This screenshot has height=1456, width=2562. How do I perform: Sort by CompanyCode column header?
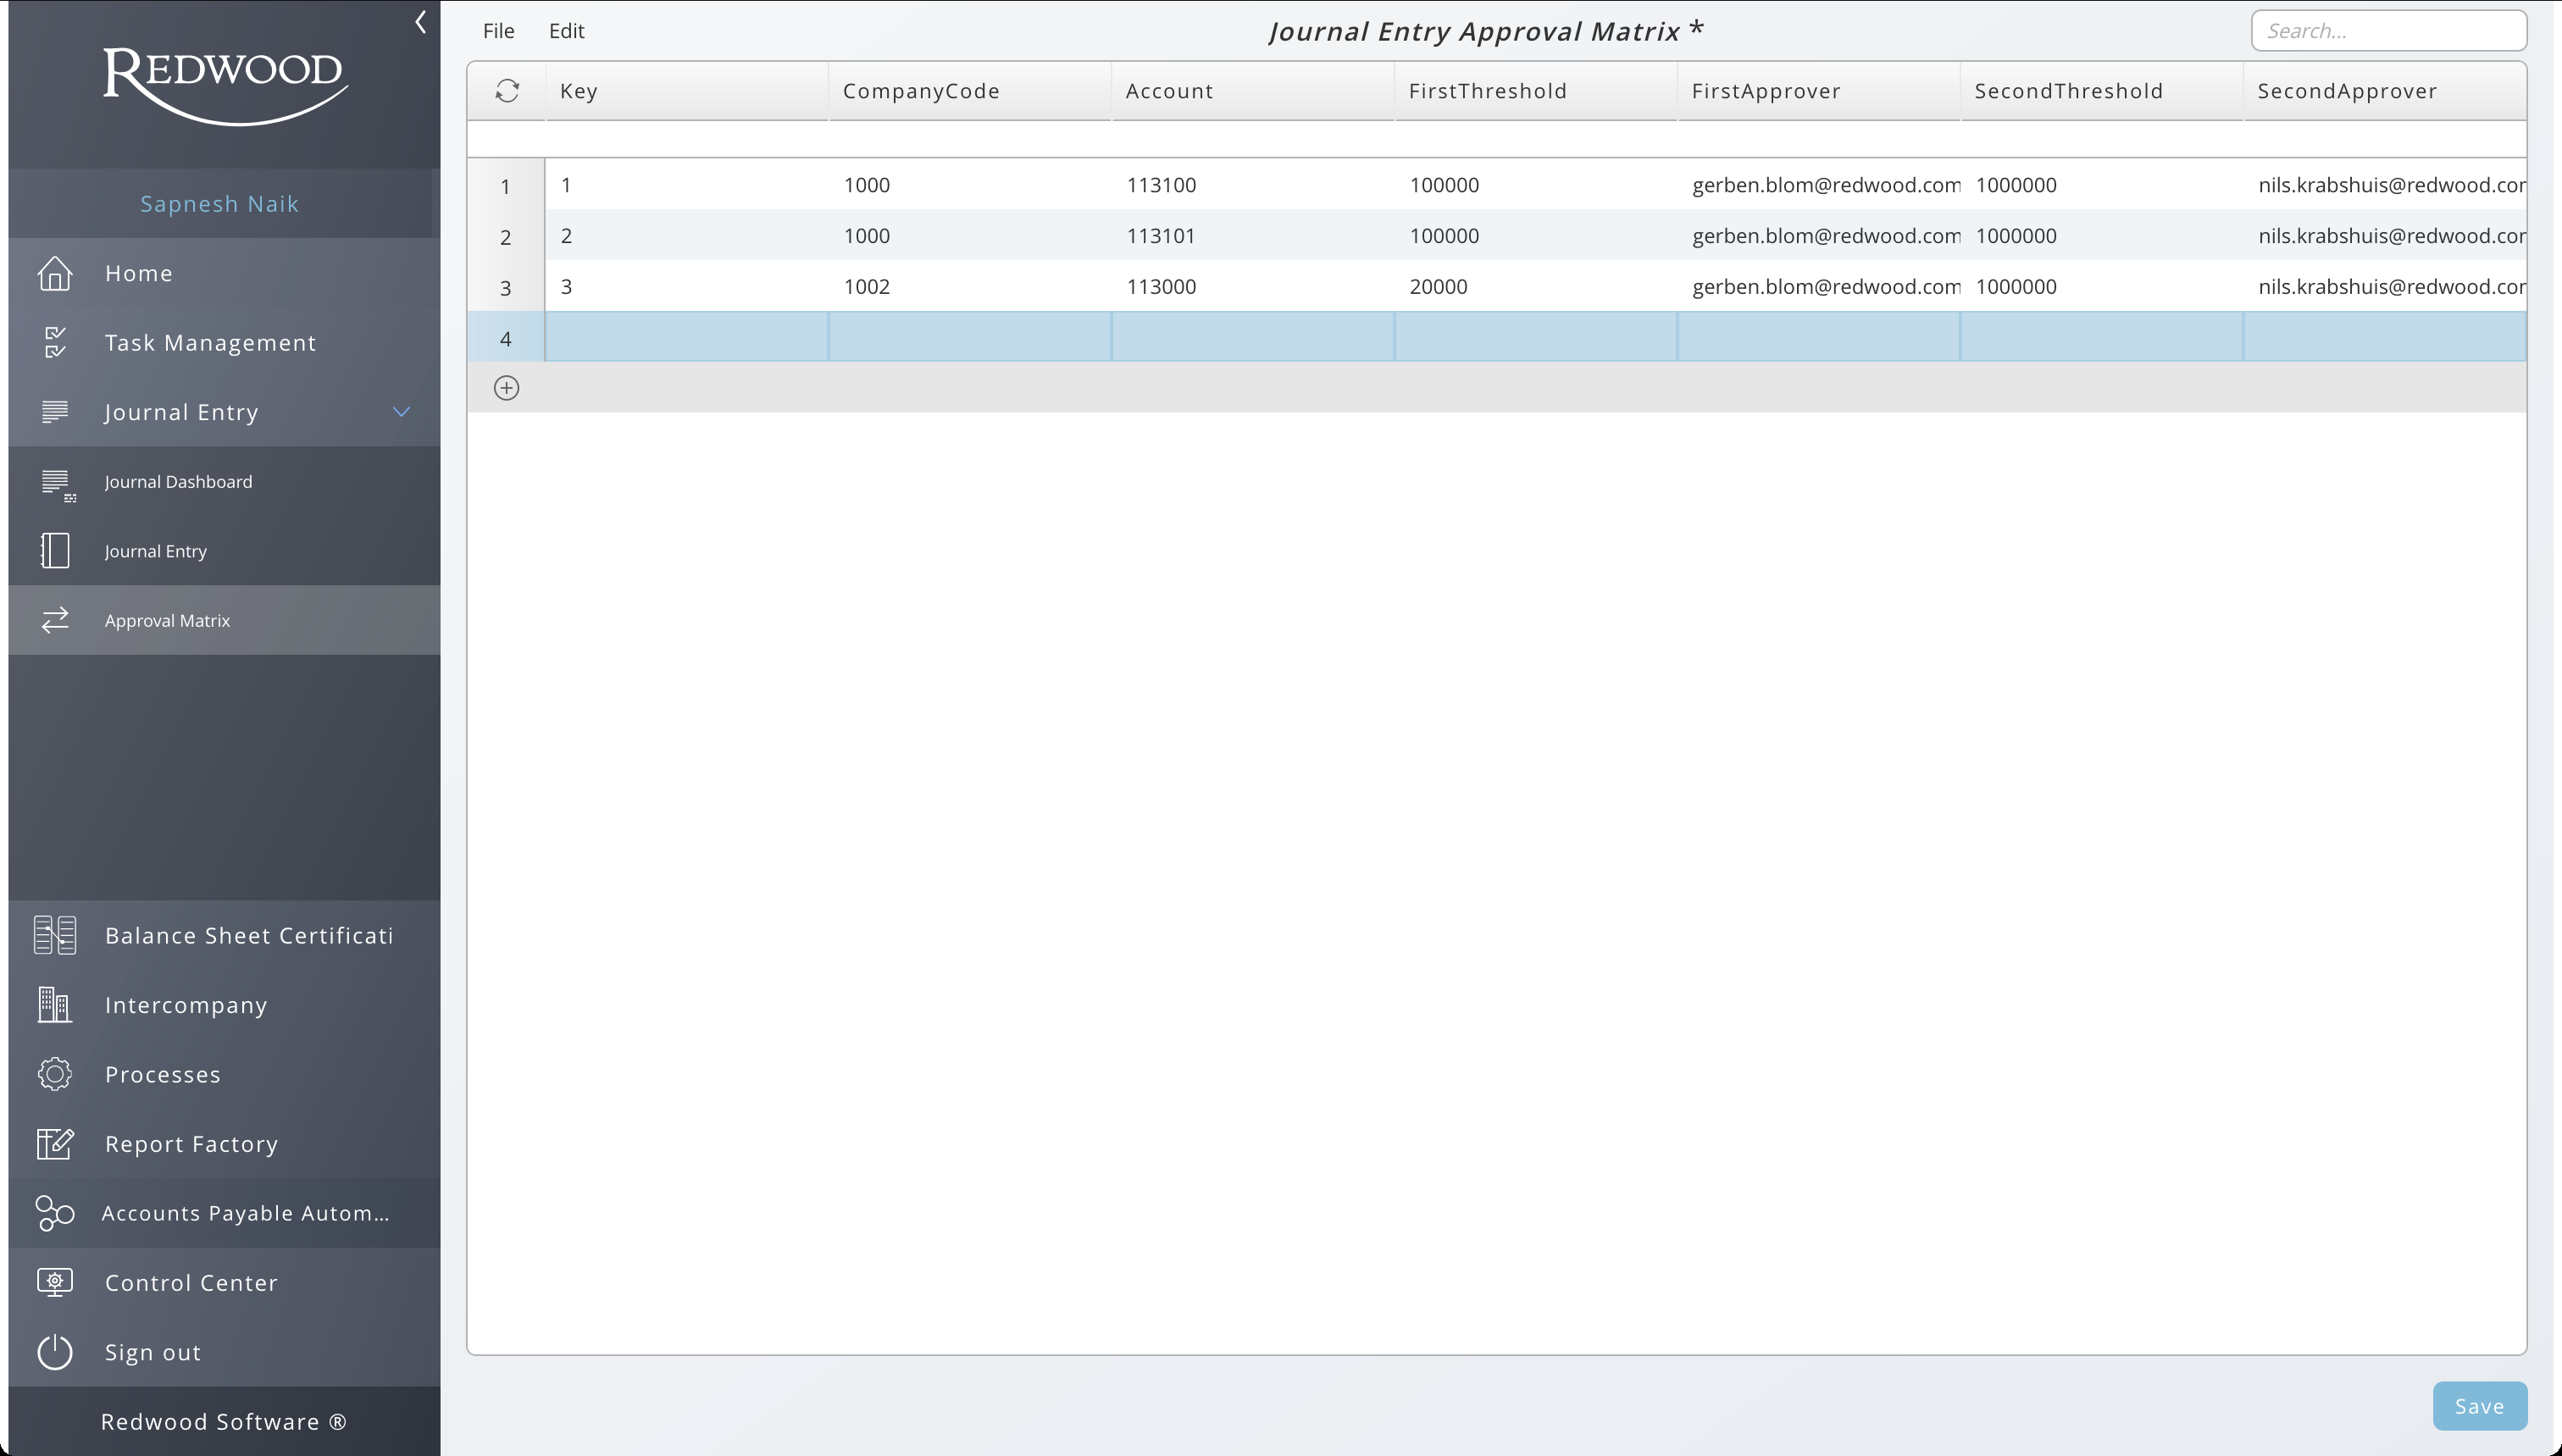[970, 91]
